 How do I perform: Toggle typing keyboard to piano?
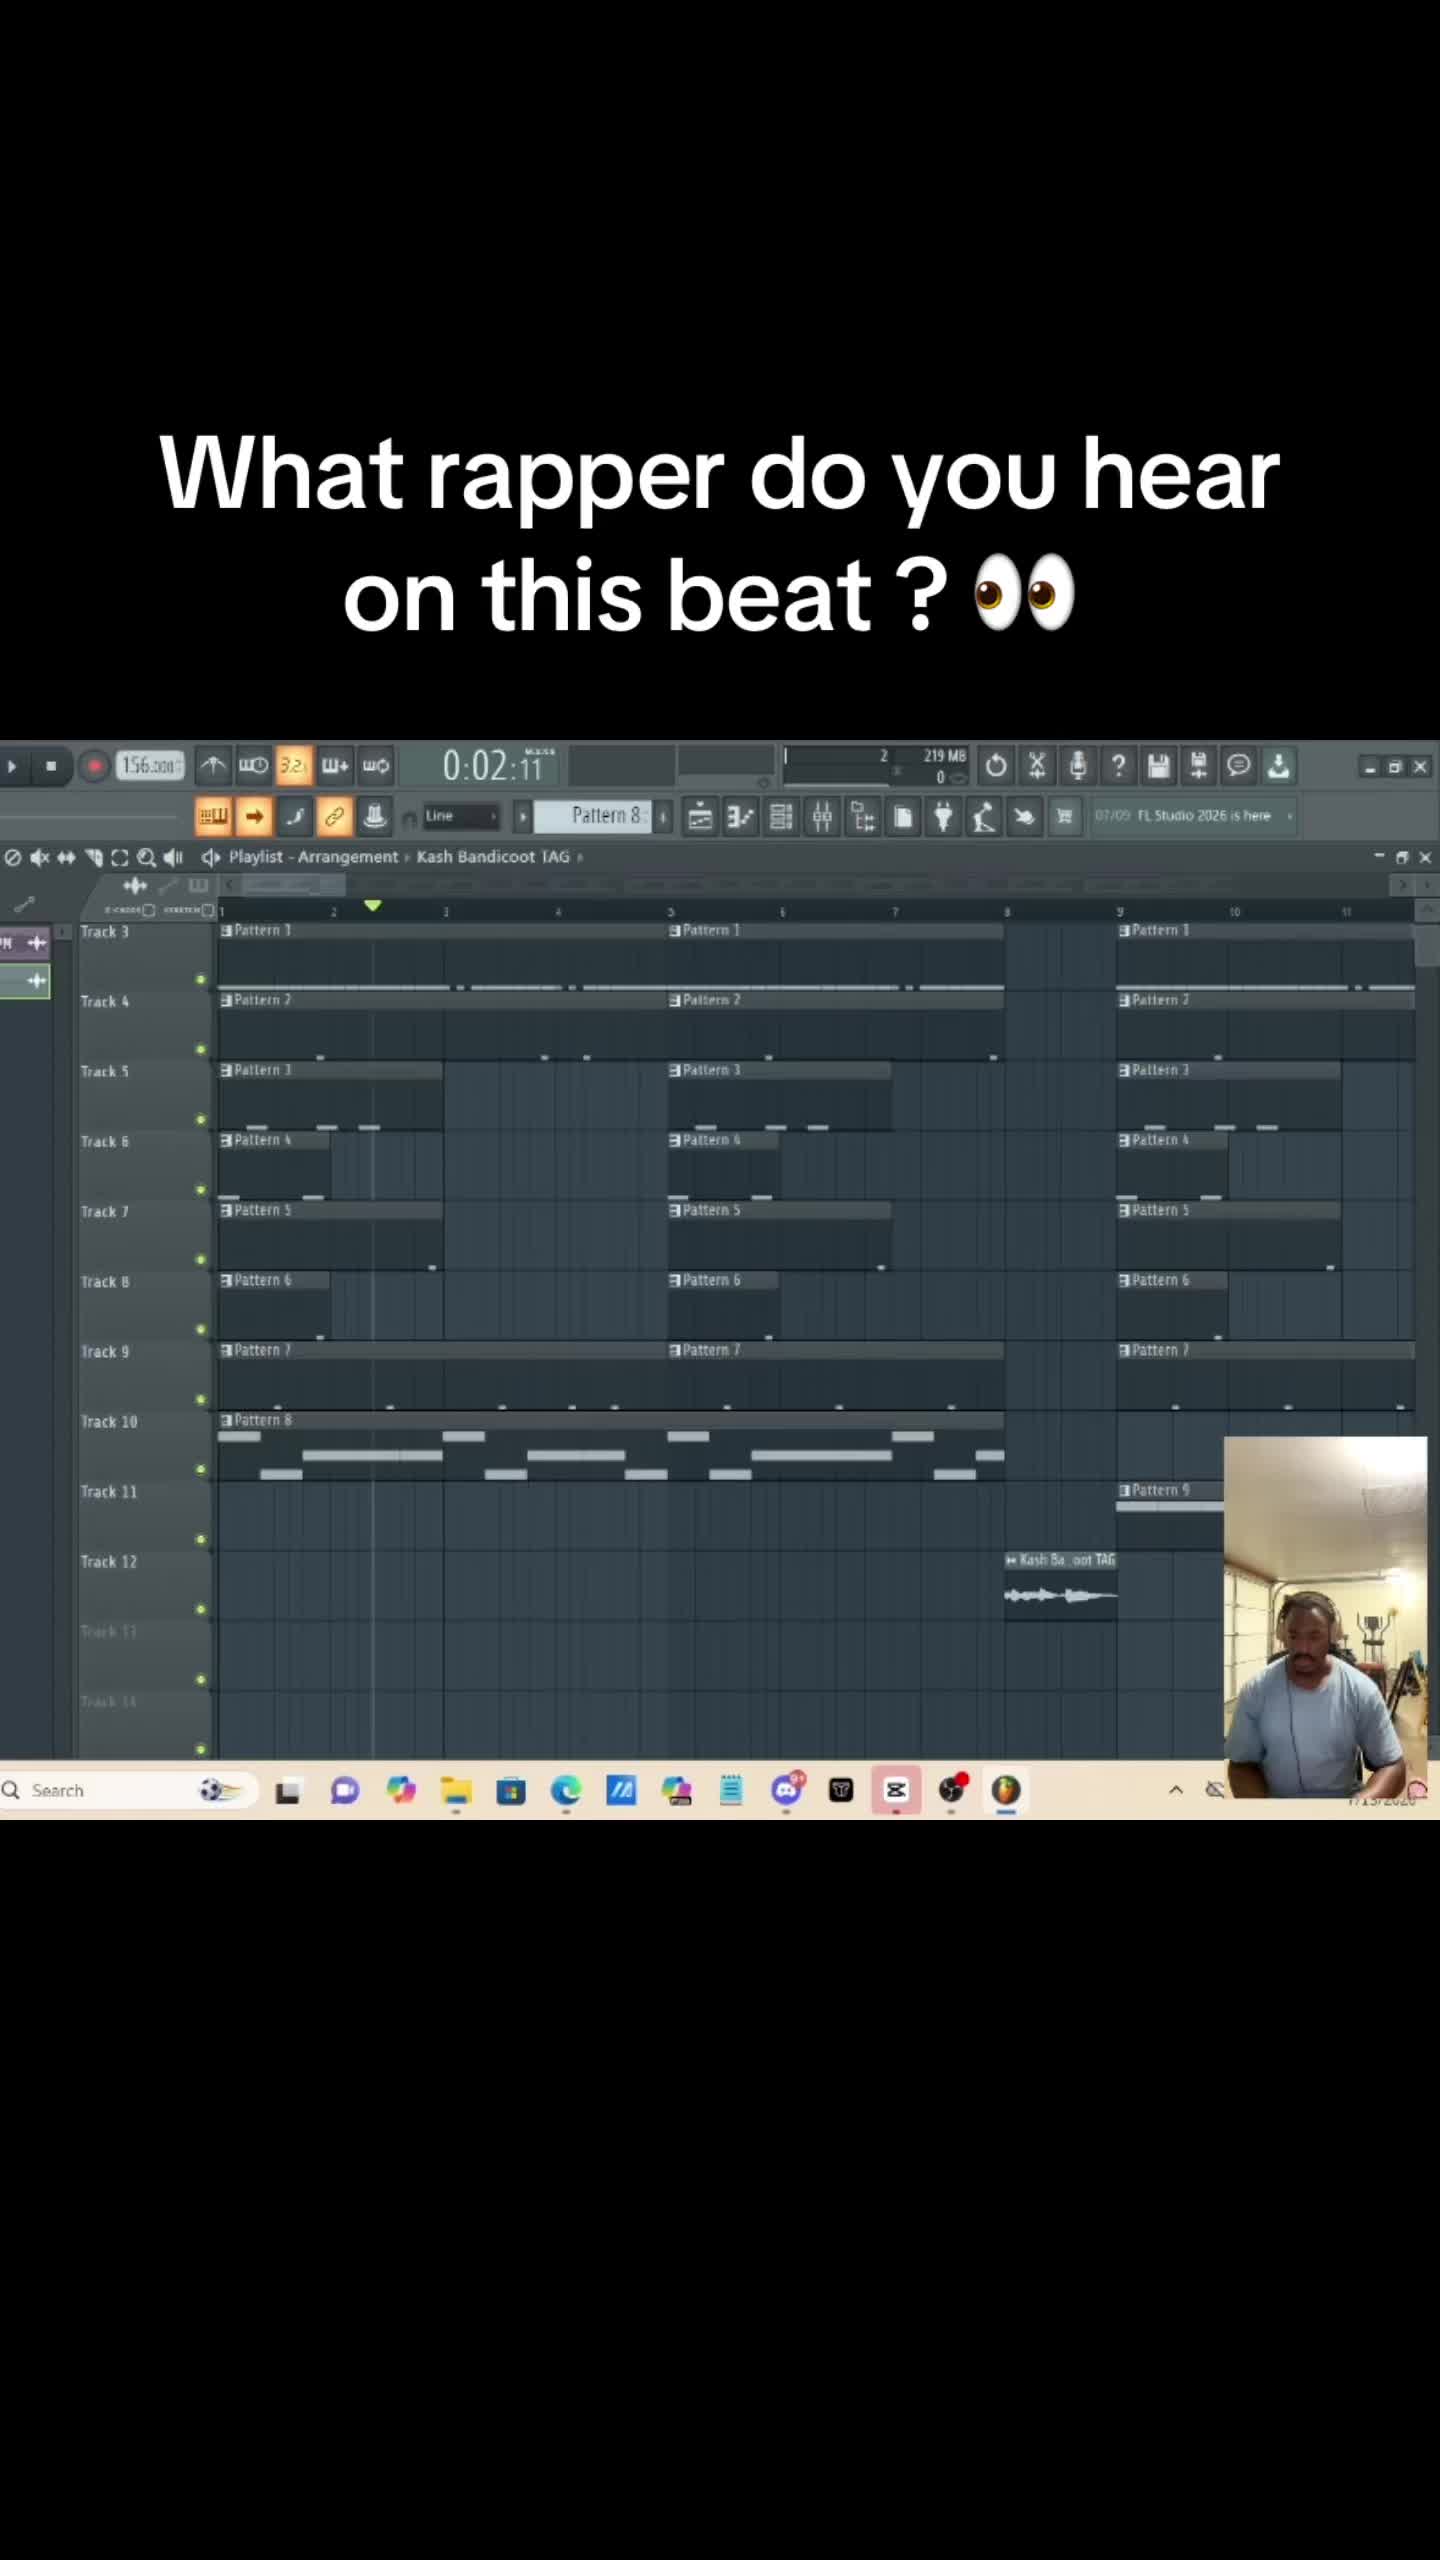click(x=212, y=817)
